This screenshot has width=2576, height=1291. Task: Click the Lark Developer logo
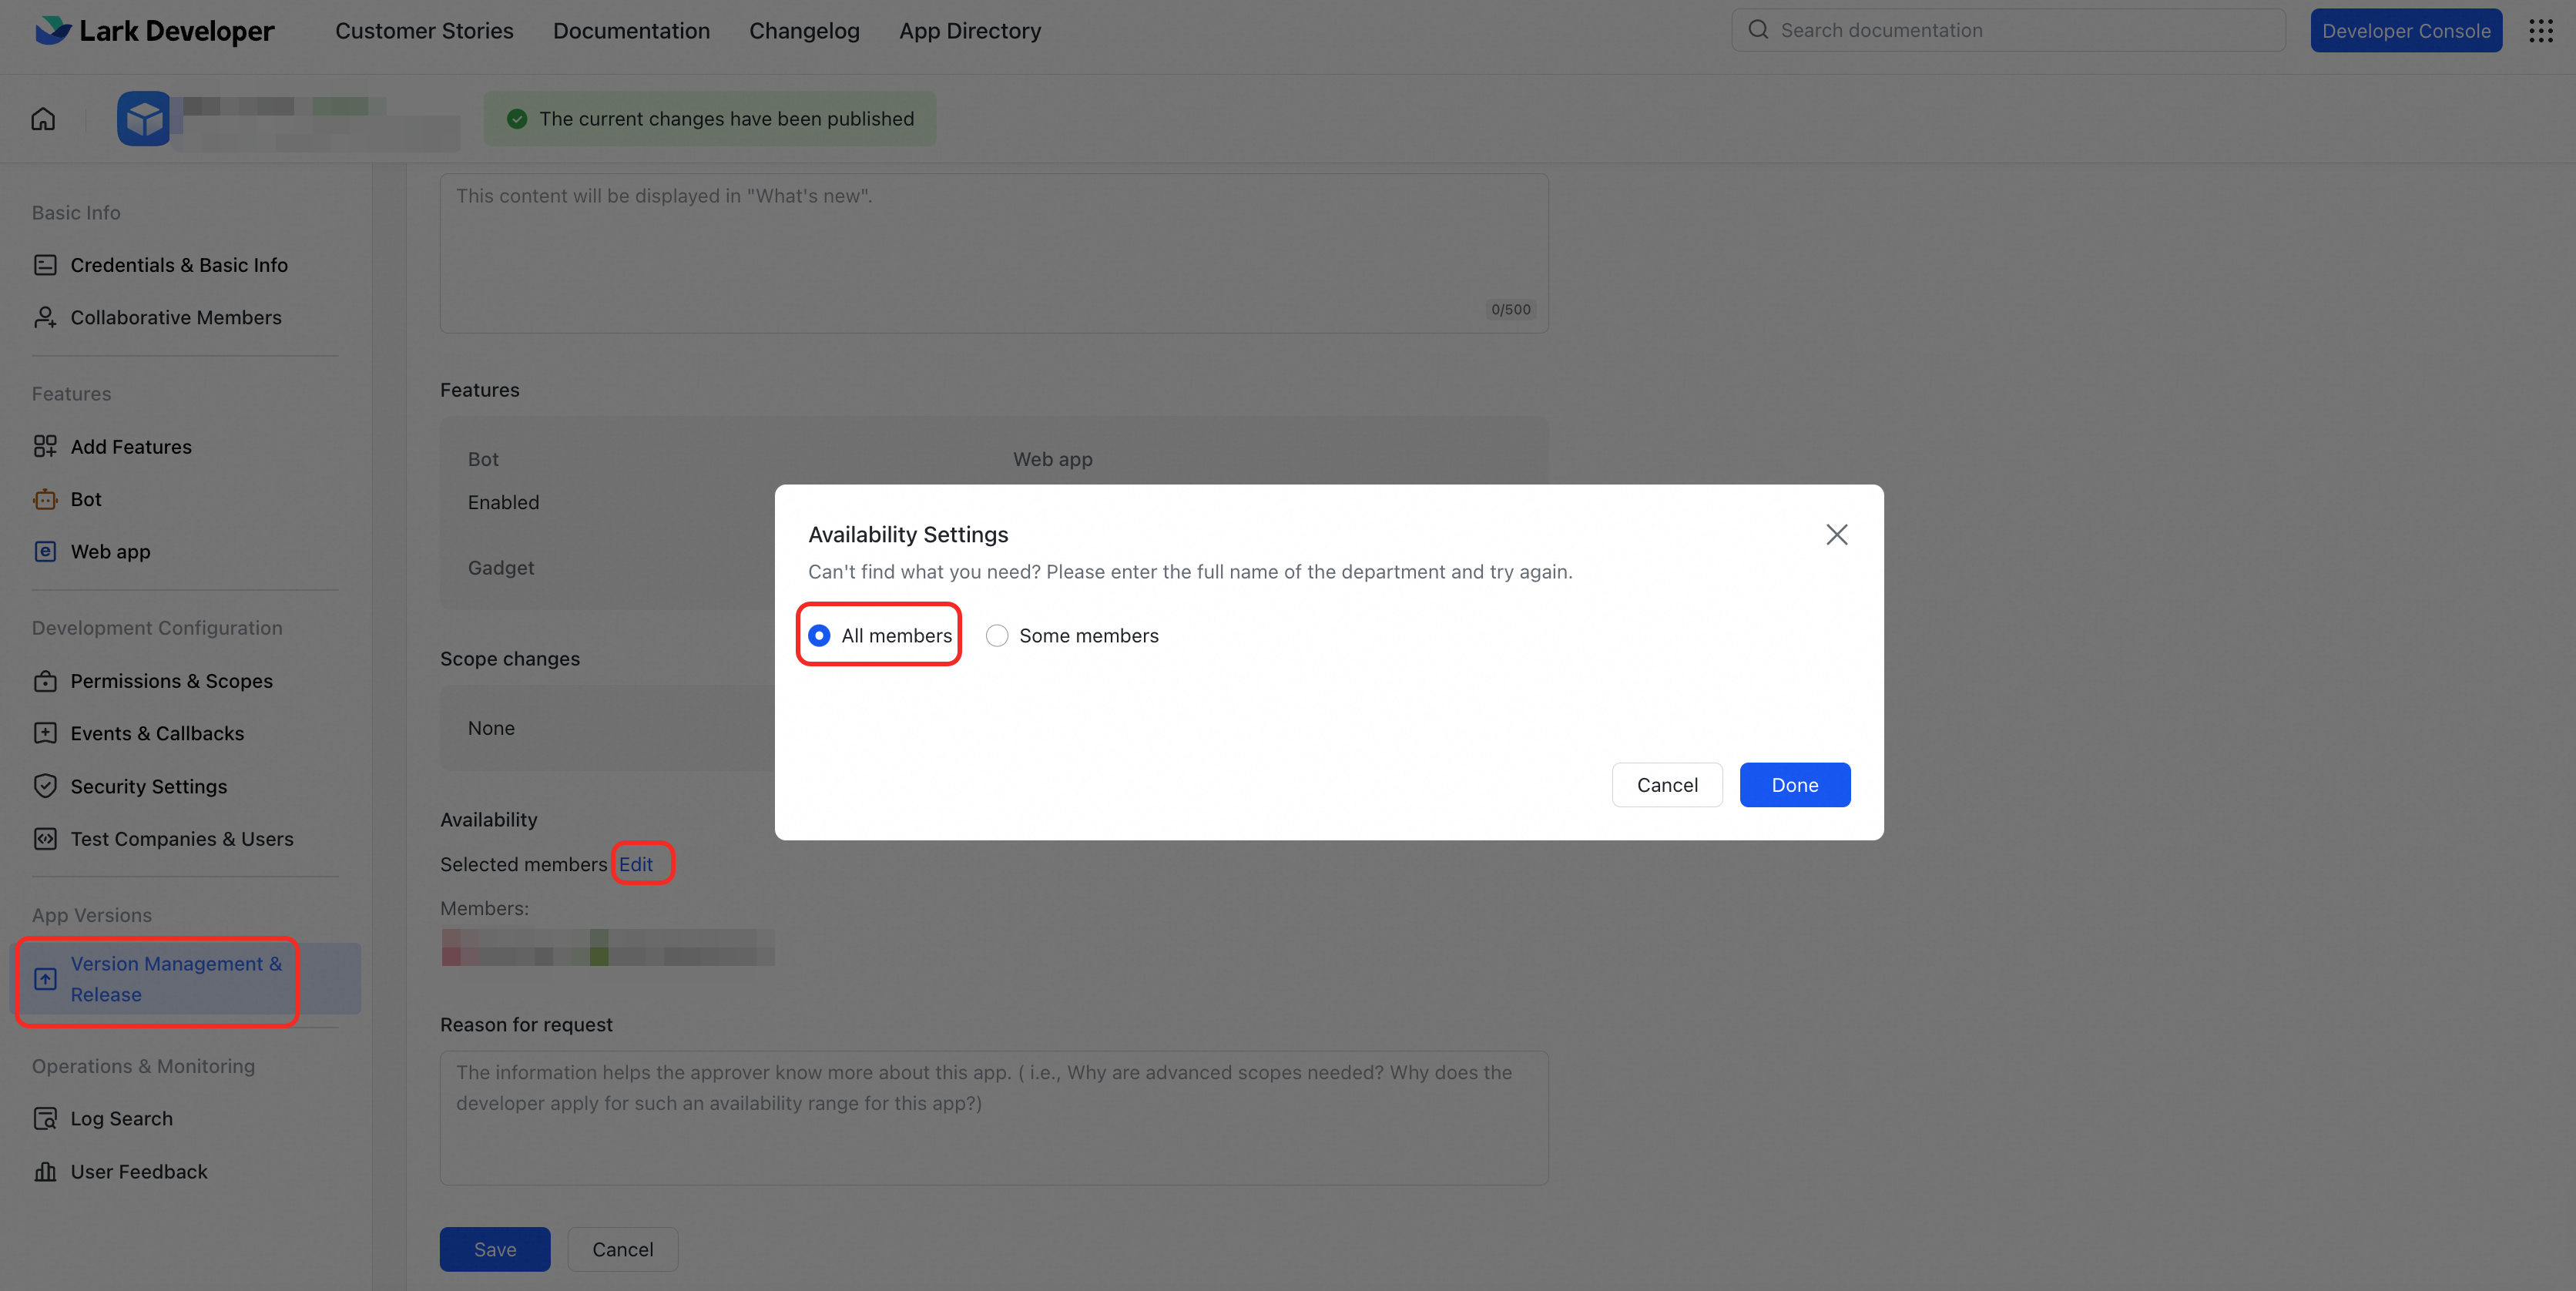click(x=154, y=31)
